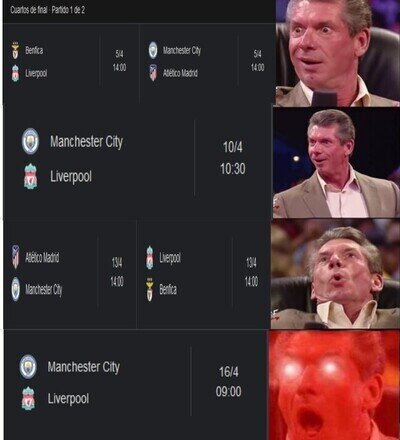Click the Manchester City crest in the 5/4 match
Screen dimensions: 400x440
[153, 50]
